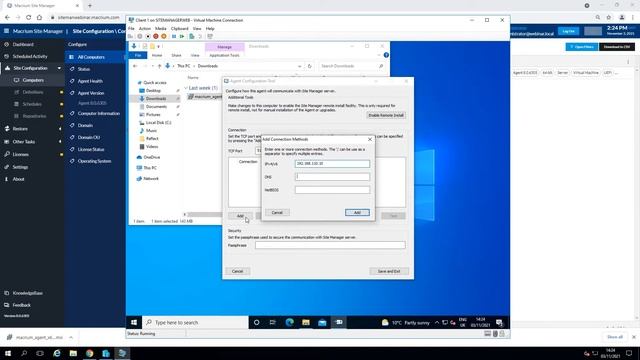
Task: Select Desktop in Explorer Quick access
Action: coord(153,91)
